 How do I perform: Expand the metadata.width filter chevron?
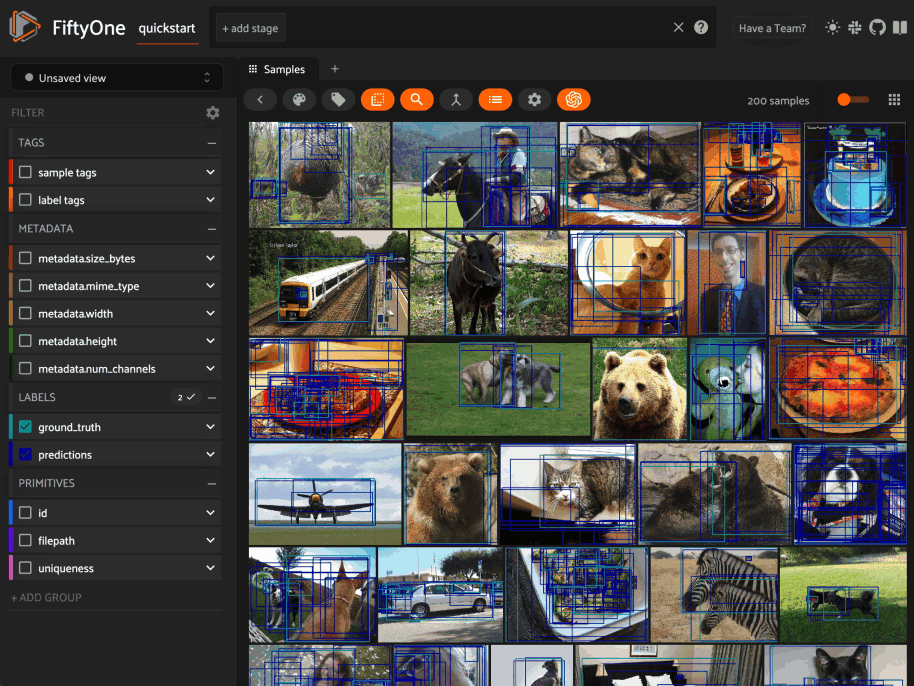coord(210,313)
